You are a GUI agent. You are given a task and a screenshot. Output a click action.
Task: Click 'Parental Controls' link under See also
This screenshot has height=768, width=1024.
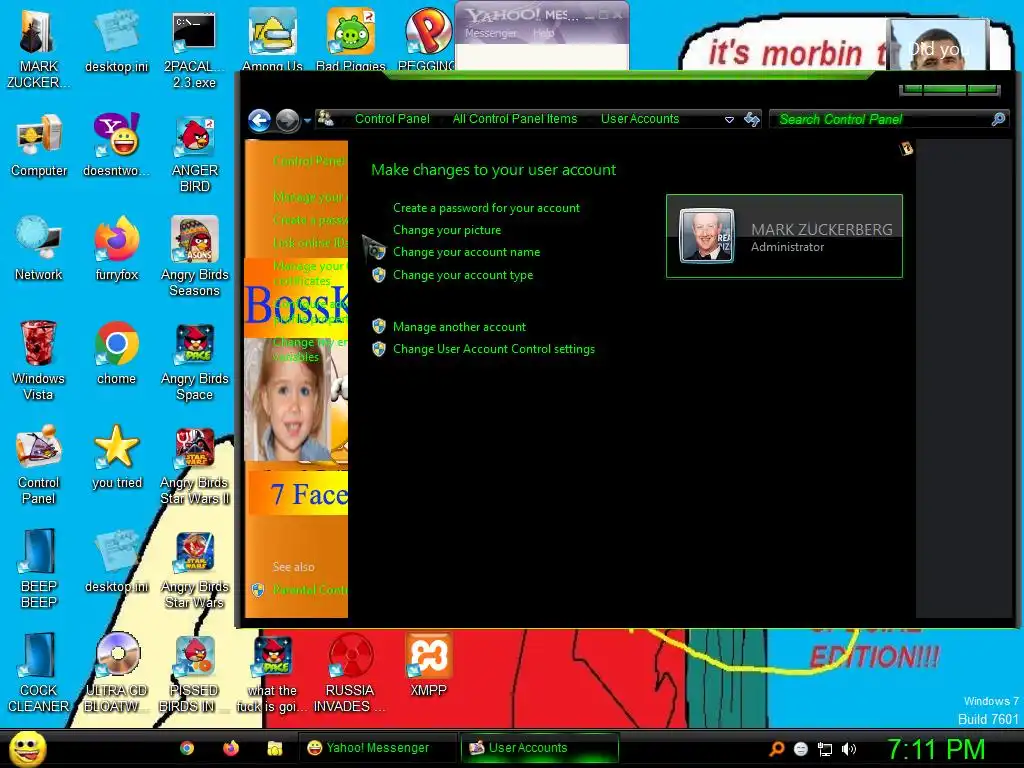pyautogui.click(x=310, y=590)
